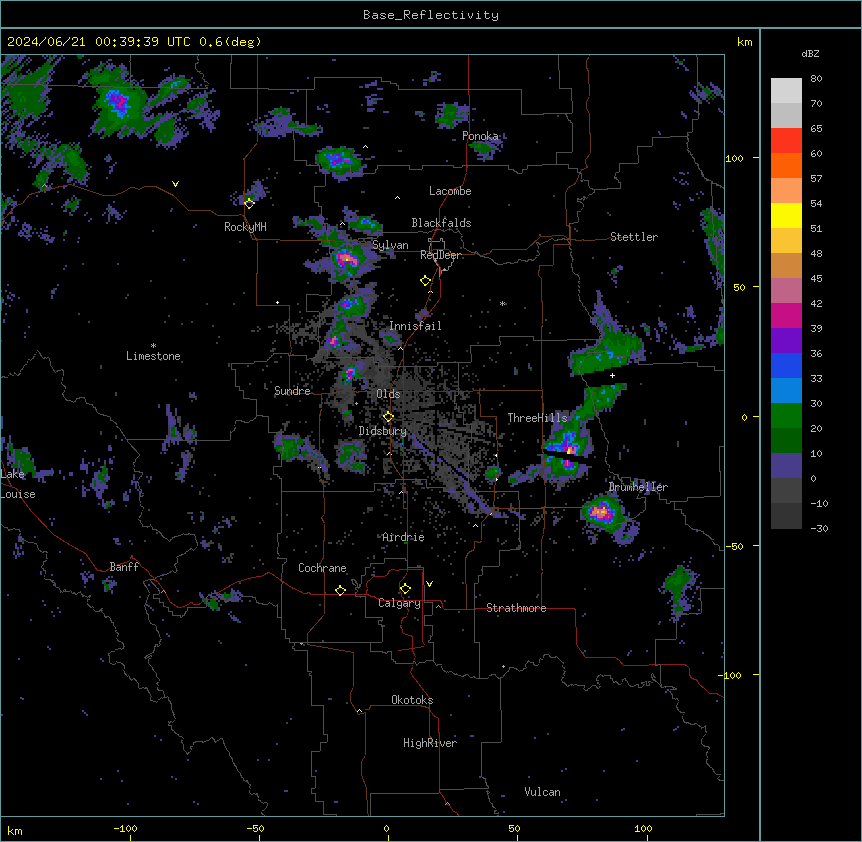Select the yellow 51–54 dBZ legend swatch

click(786, 215)
